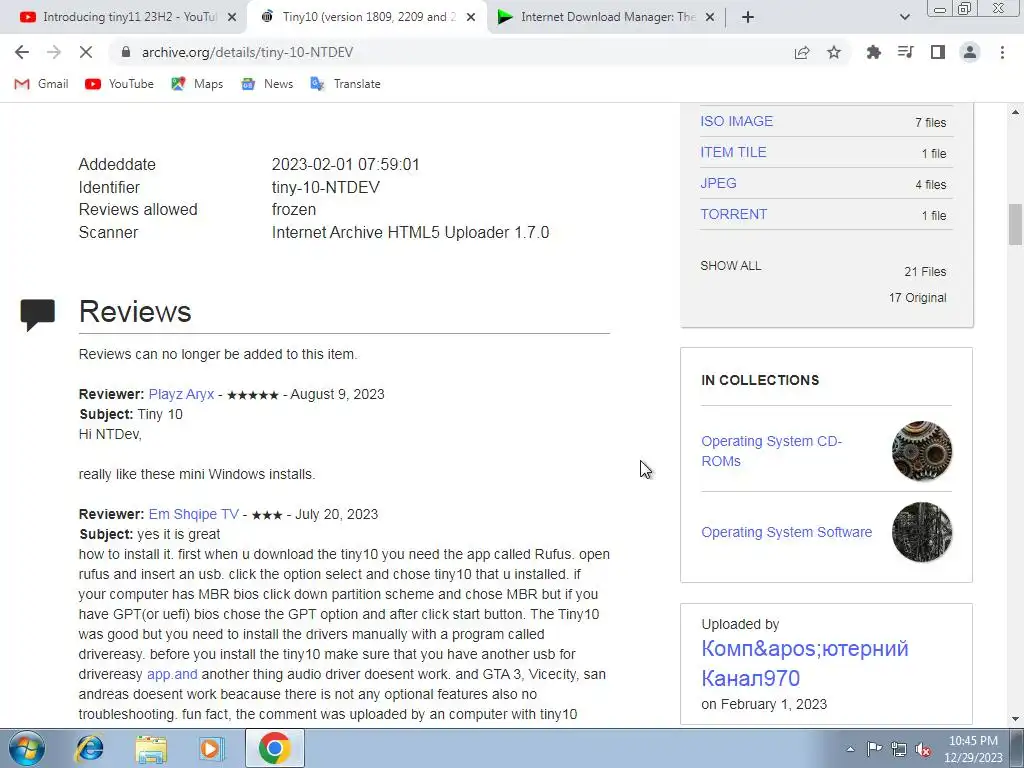Image resolution: width=1024 pixels, height=768 pixels.
Task: Open a new tab with plus button
Action: [x=748, y=17]
